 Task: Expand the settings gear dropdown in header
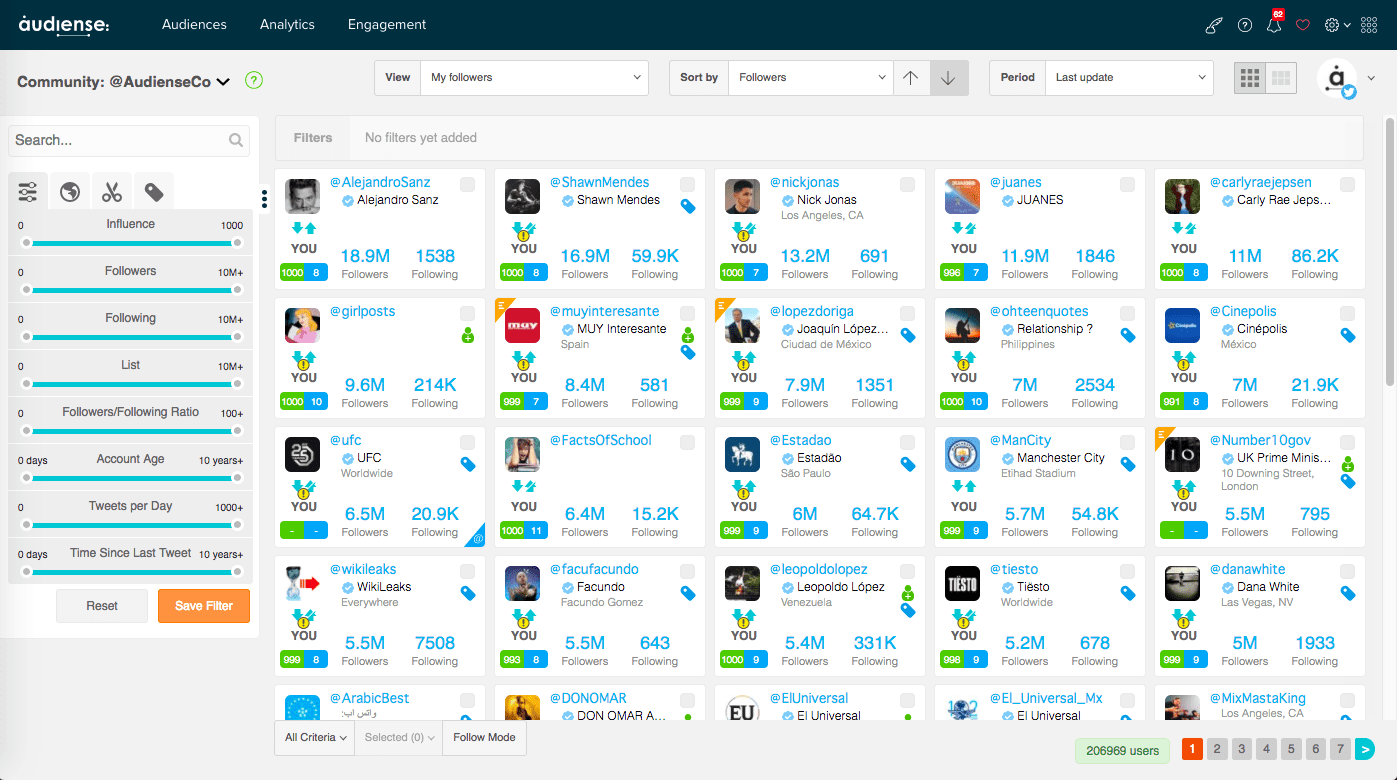1337,25
